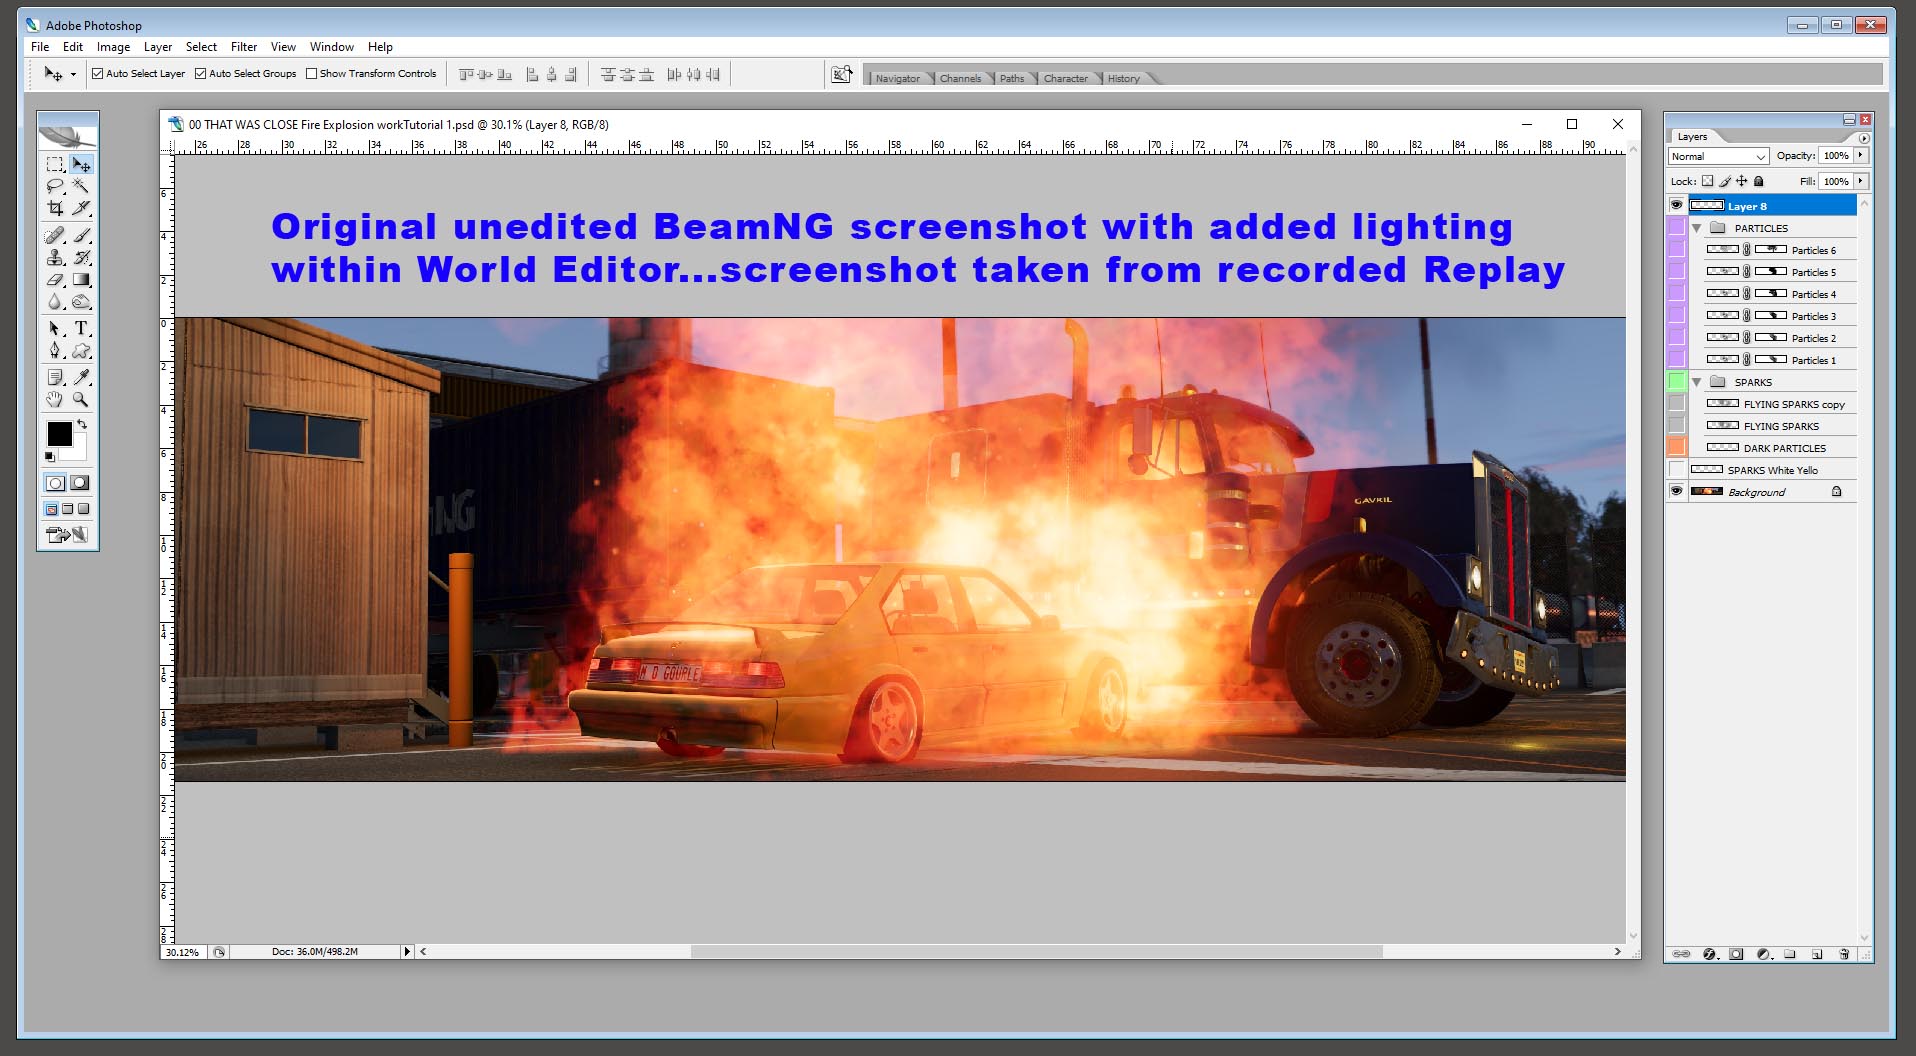Select the Eyedropper tool
The height and width of the screenshot is (1056, 1916).
click(x=81, y=378)
